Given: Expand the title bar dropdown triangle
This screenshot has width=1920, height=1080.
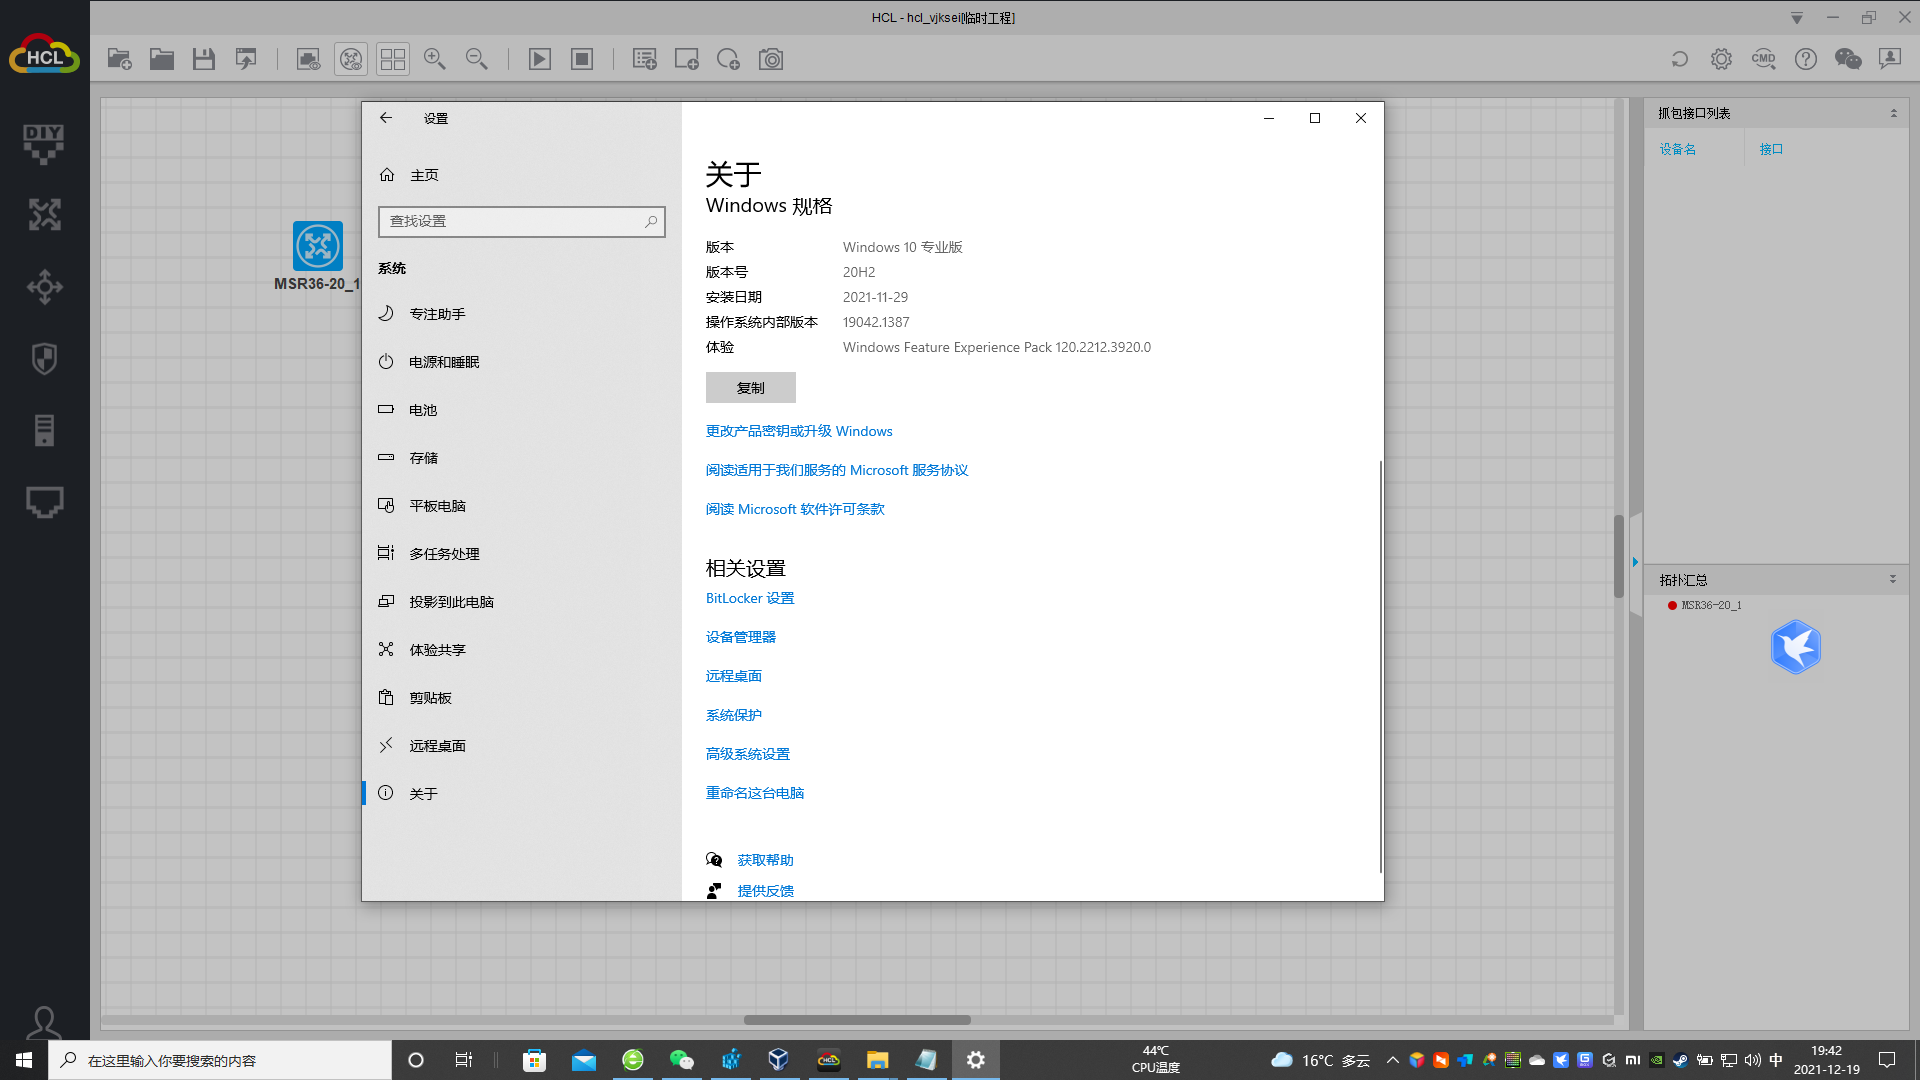Looking at the screenshot, I should pyautogui.click(x=1796, y=18).
